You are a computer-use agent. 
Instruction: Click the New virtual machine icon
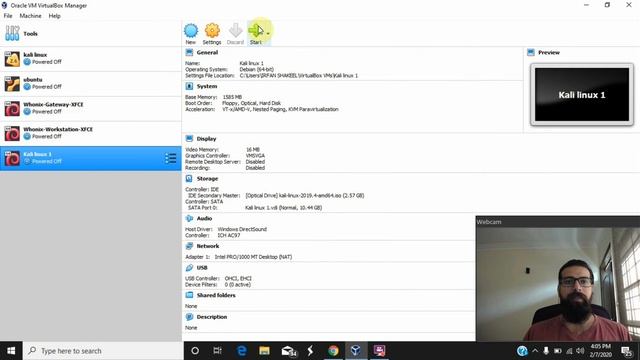click(191, 31)
